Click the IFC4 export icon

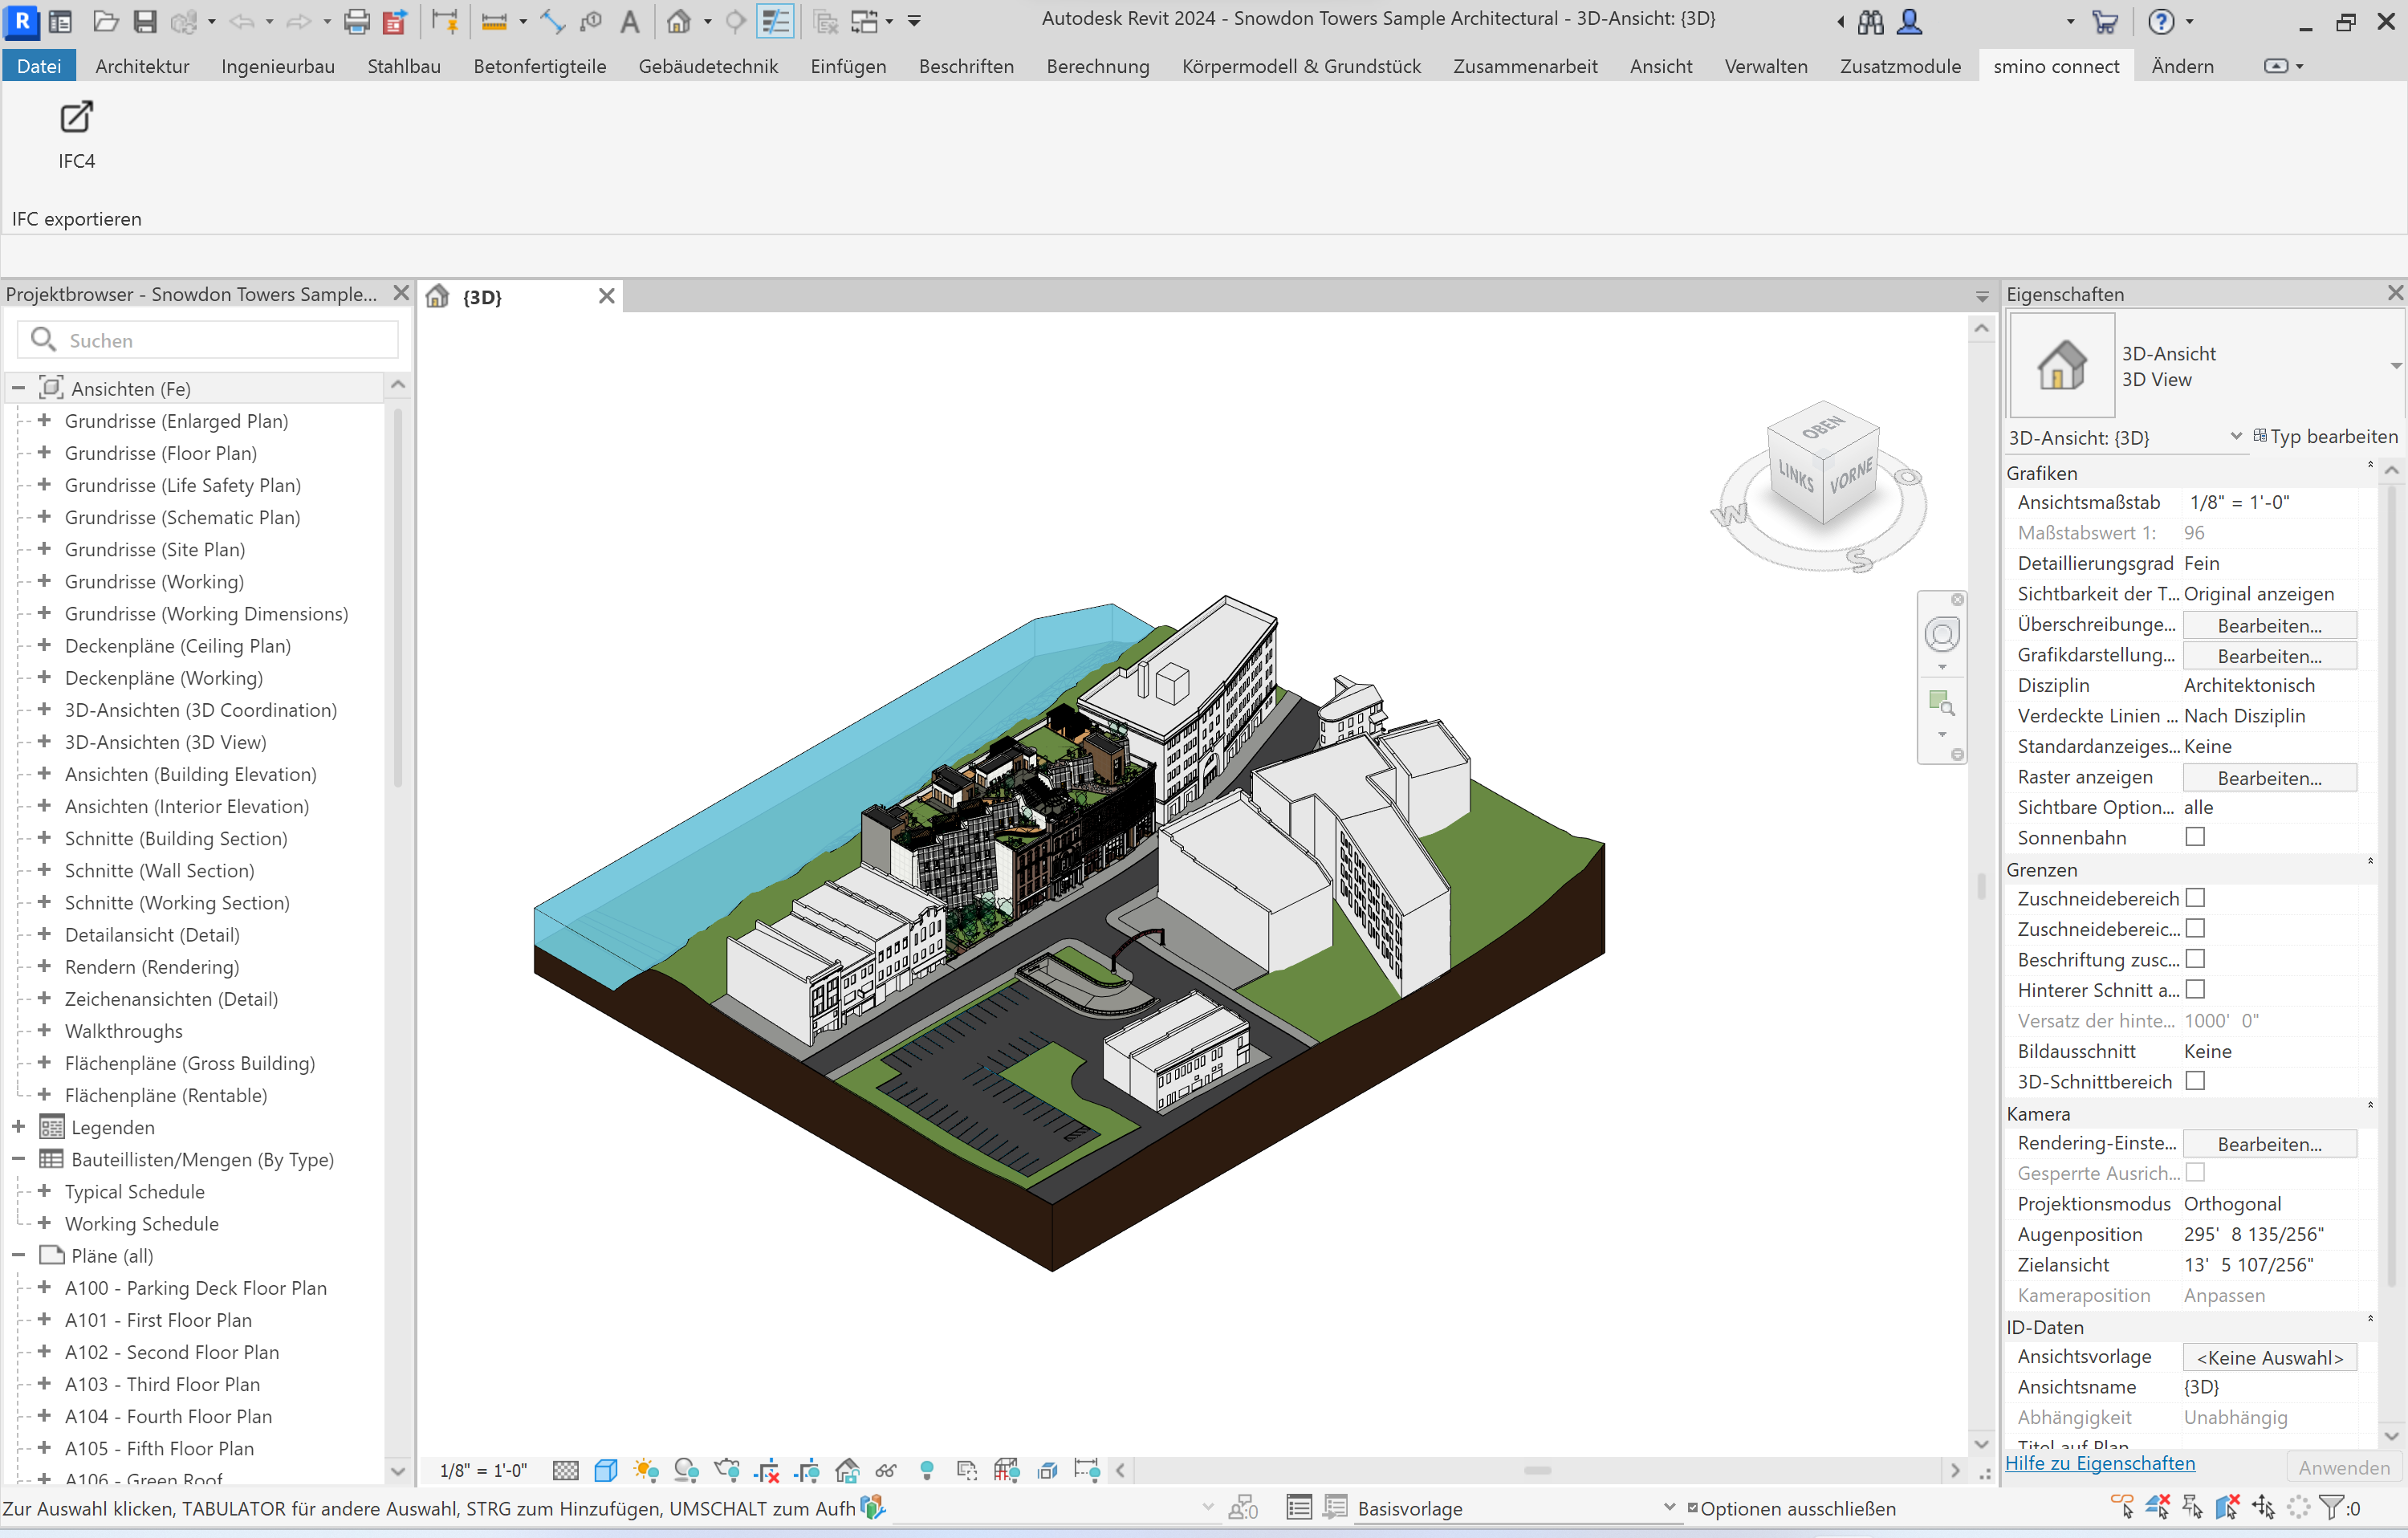(76, 118)
